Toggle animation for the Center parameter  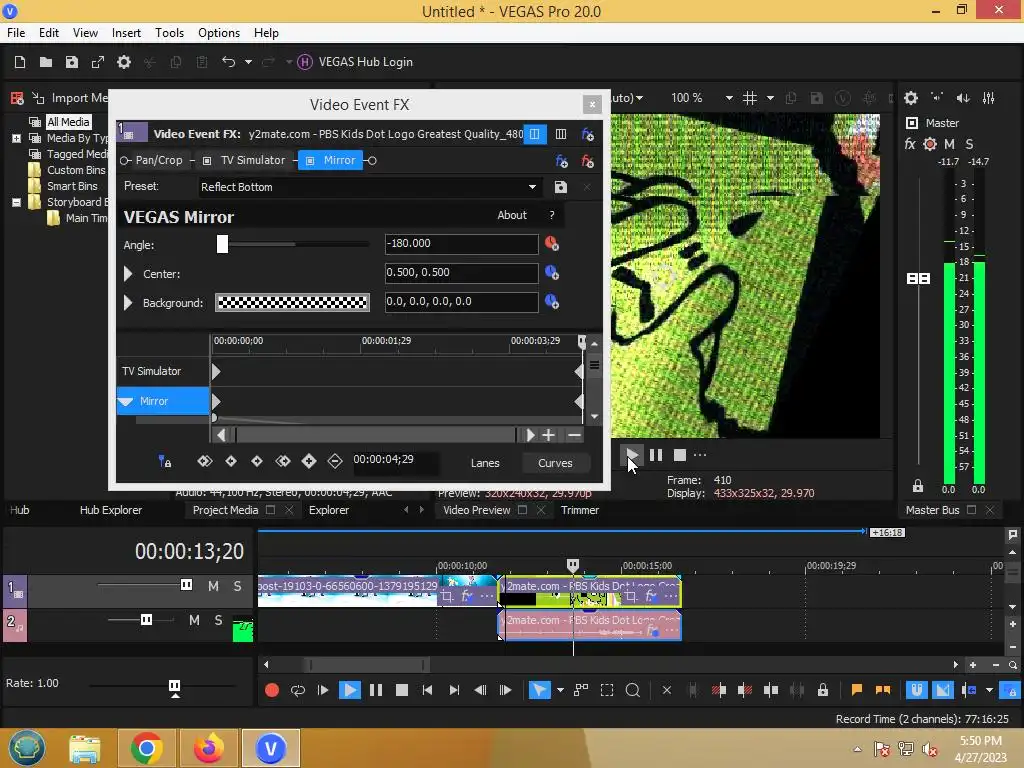coord(551,272)
